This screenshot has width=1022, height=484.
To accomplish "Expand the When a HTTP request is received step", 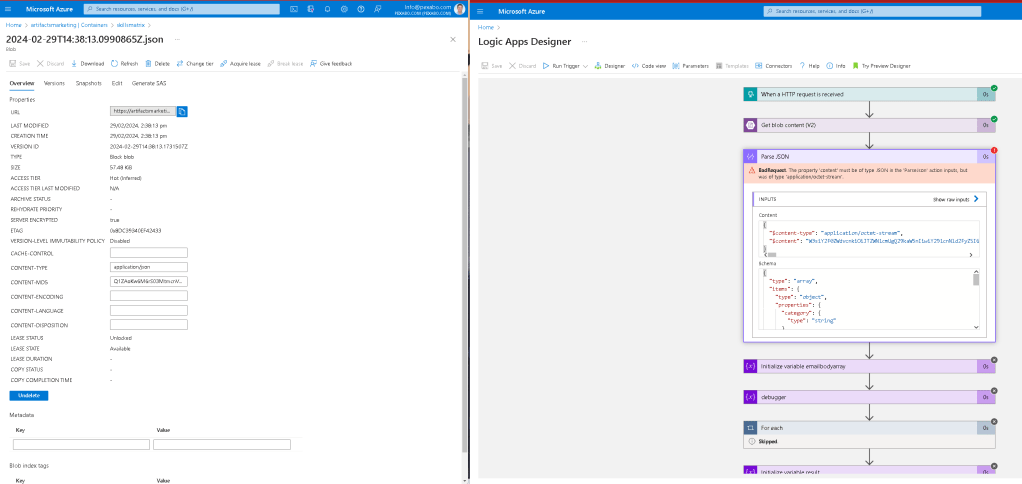I will click(869, 94).
